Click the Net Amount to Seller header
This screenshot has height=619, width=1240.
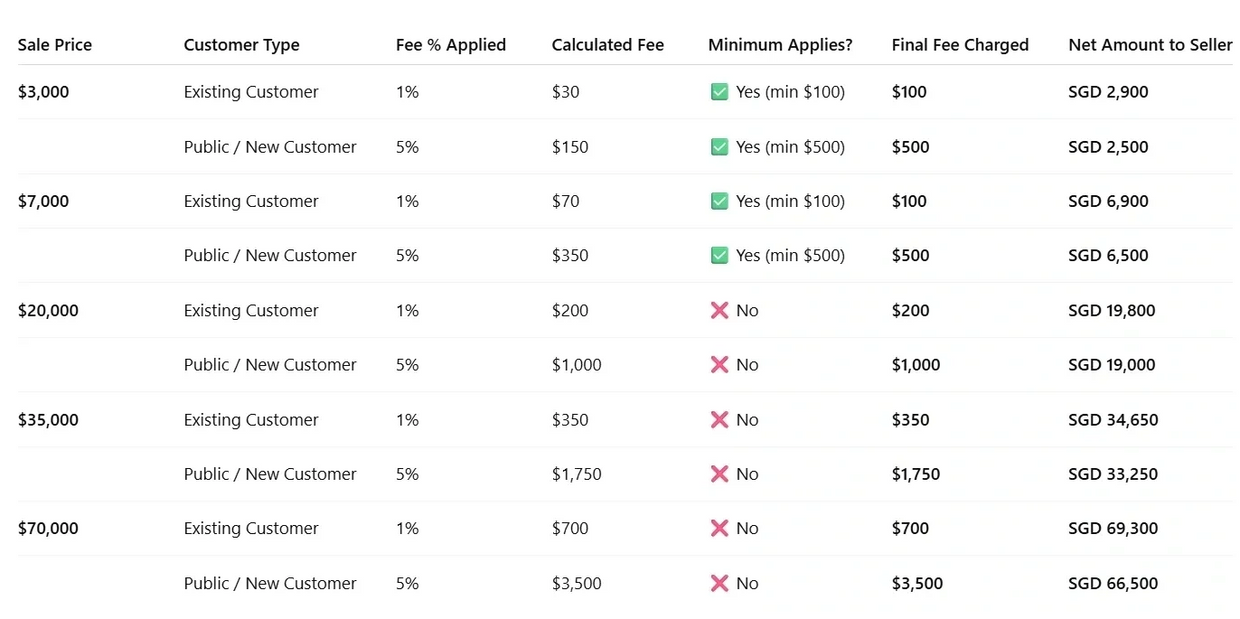tap(1150, 45)
